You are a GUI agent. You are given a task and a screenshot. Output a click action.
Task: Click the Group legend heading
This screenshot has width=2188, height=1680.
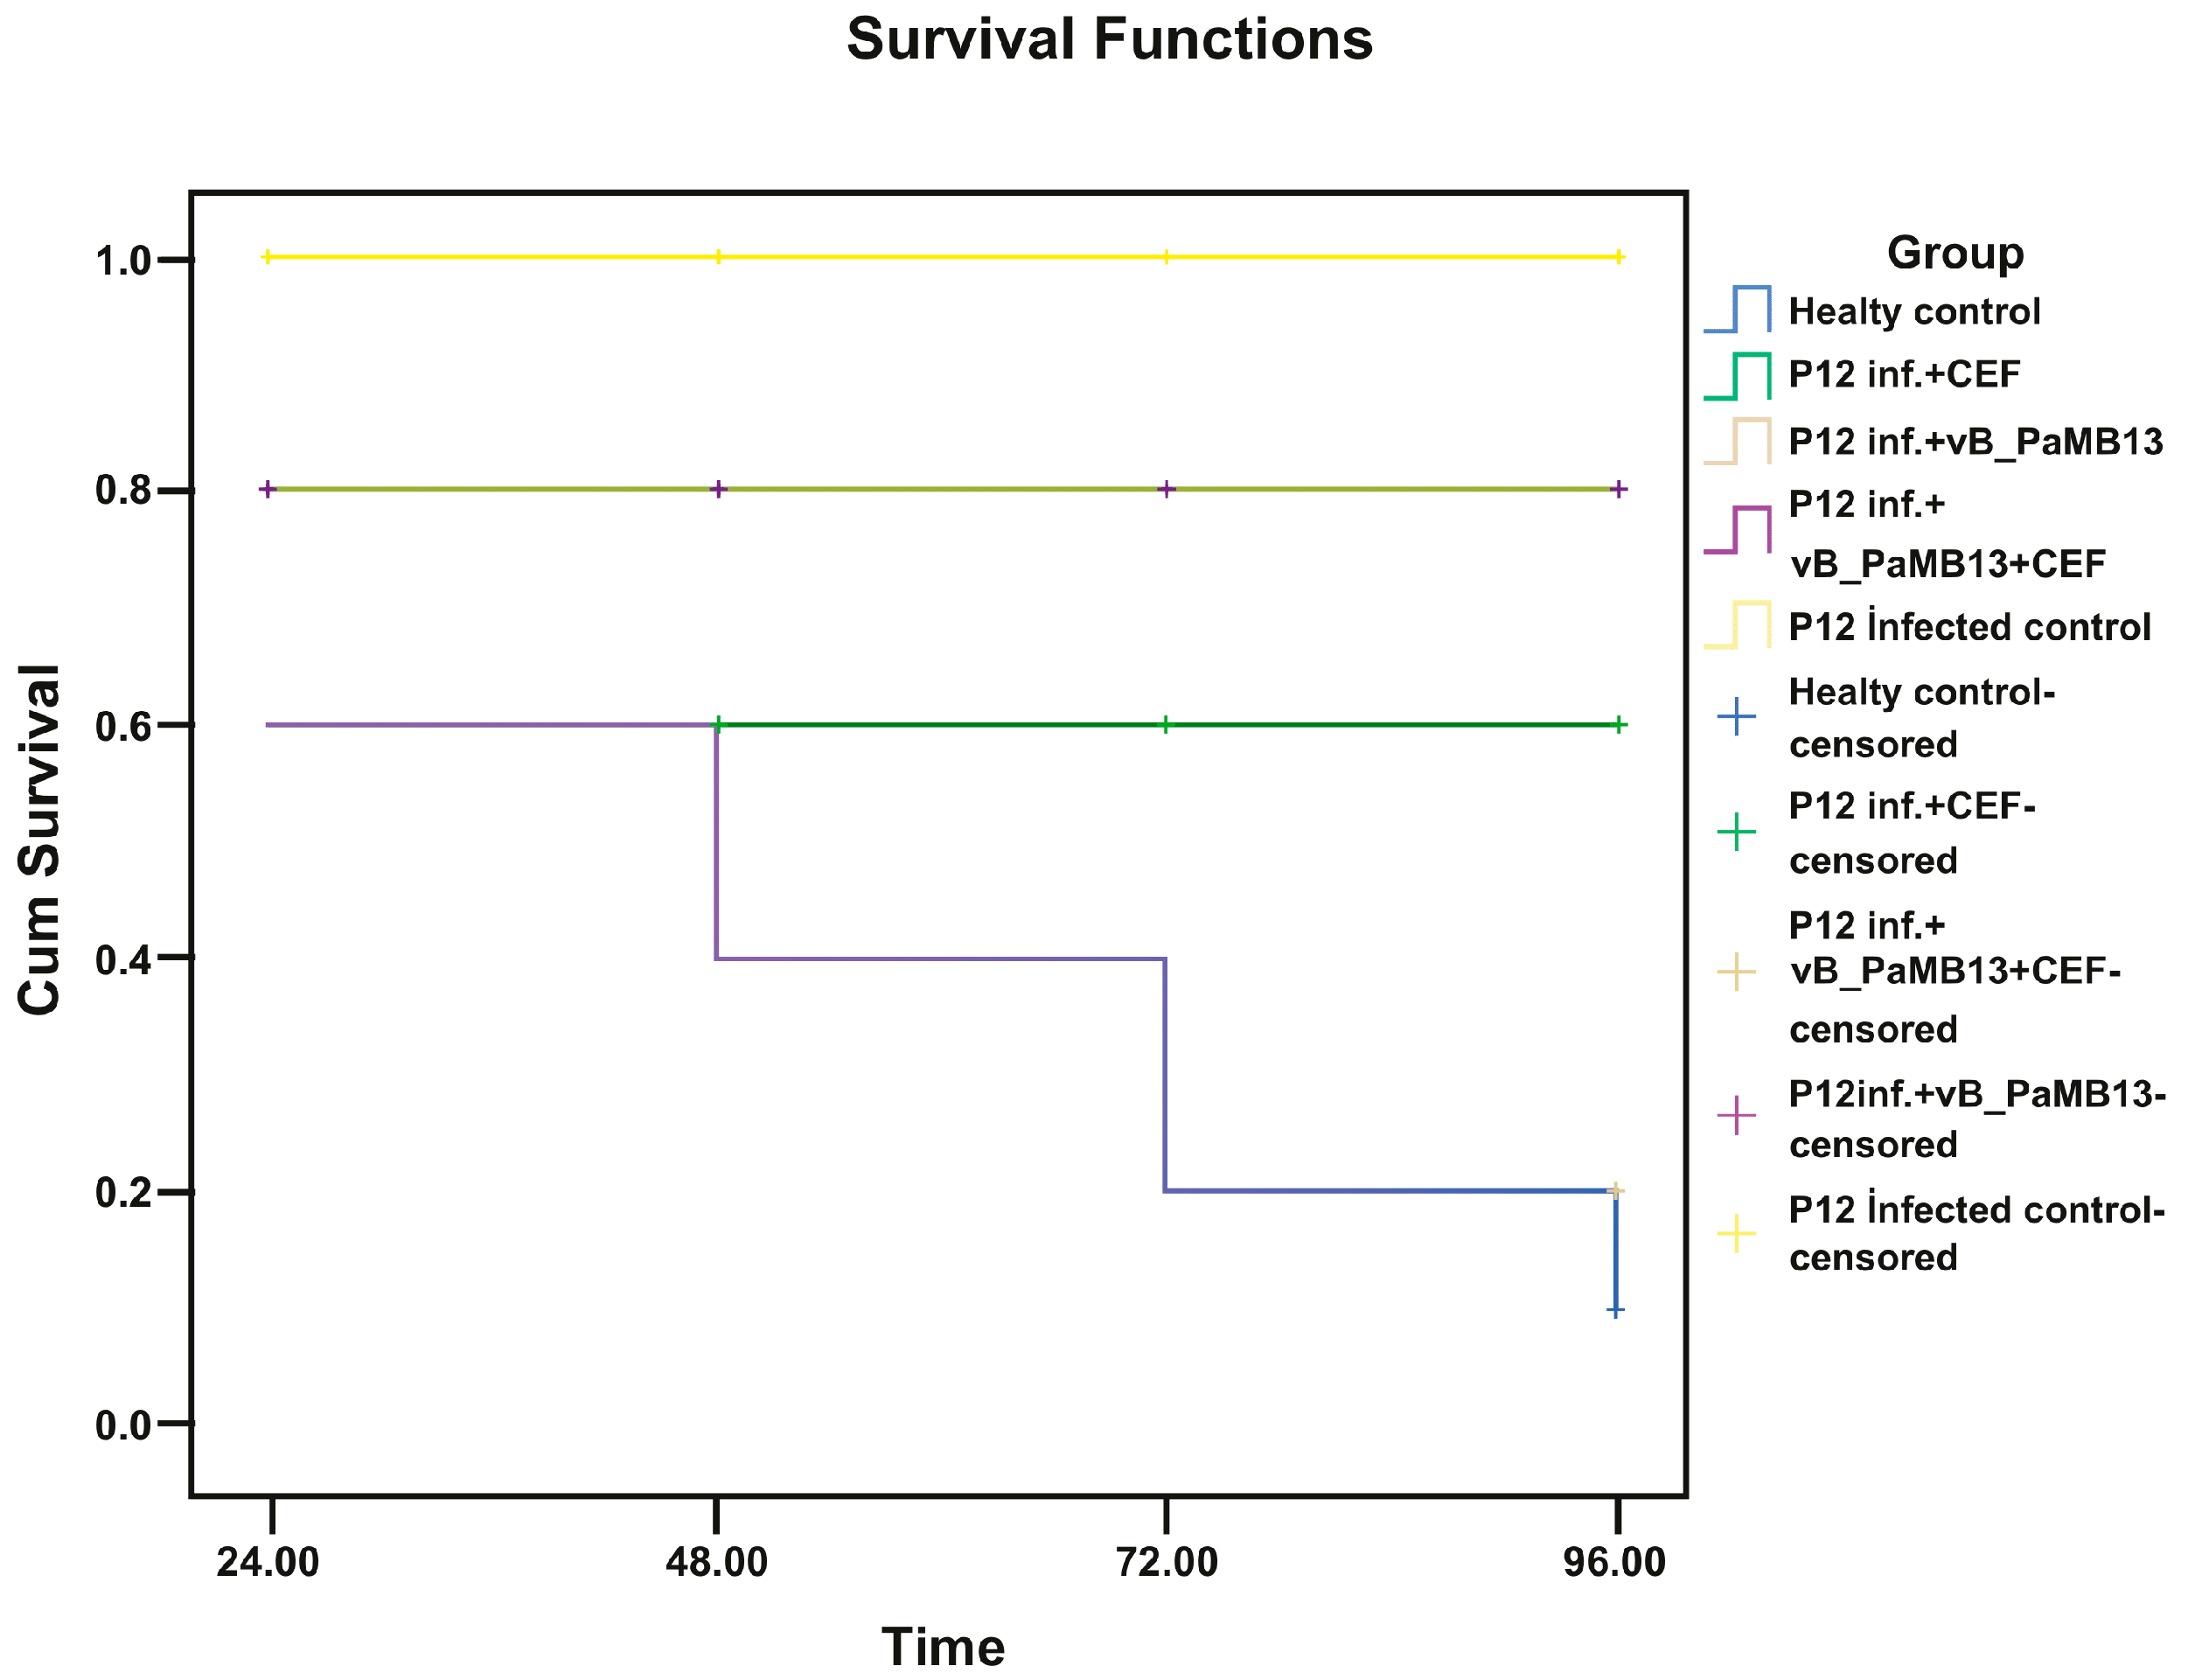[x=1955, y=253]
